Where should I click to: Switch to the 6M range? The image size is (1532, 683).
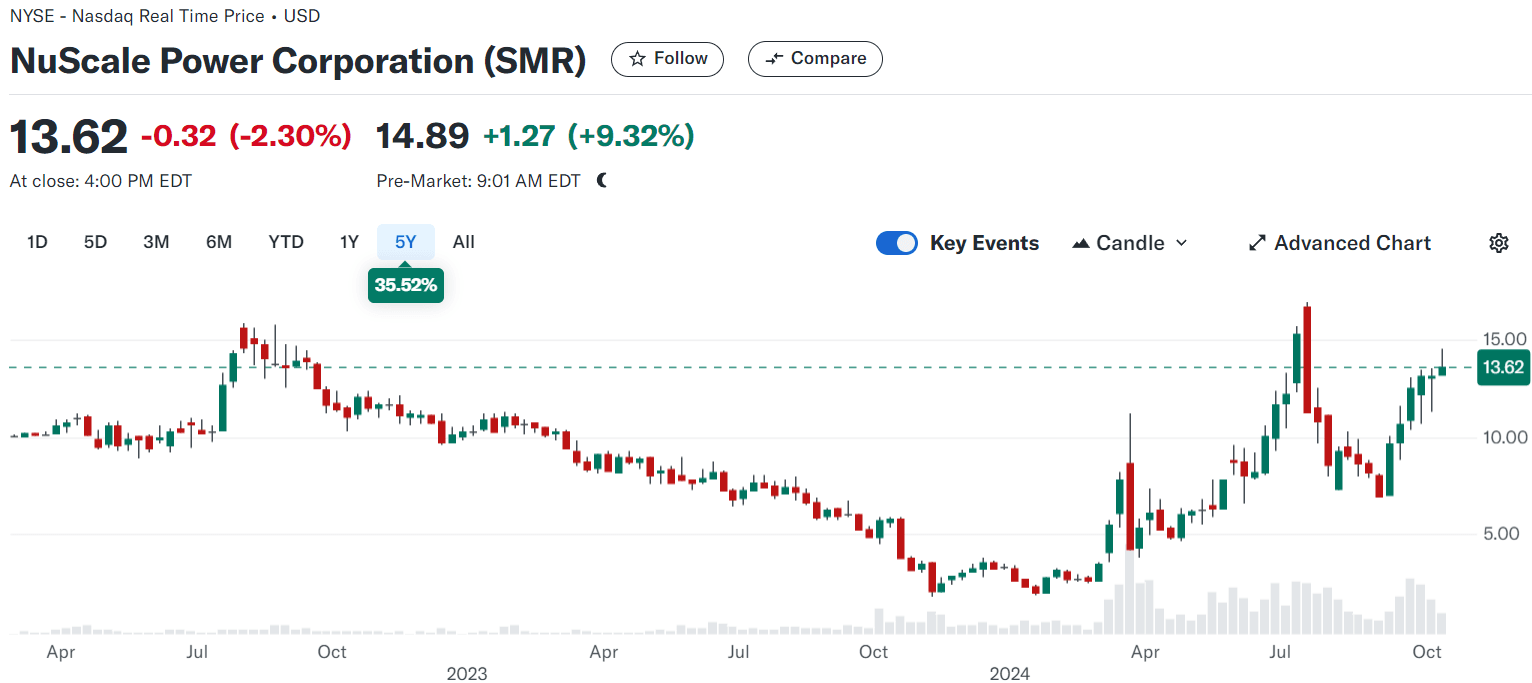click(x=219, y=242)
